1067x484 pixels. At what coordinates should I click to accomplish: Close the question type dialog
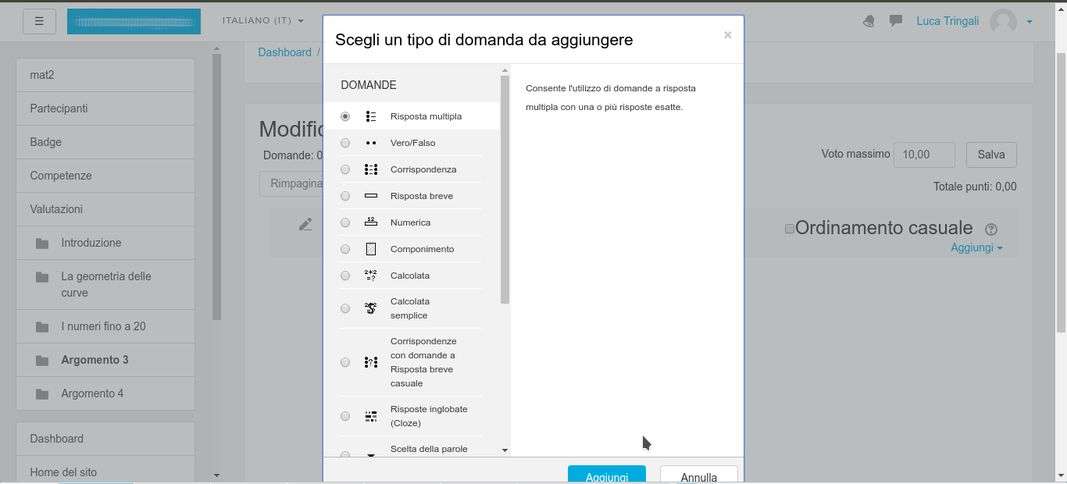tap(727, 35)
